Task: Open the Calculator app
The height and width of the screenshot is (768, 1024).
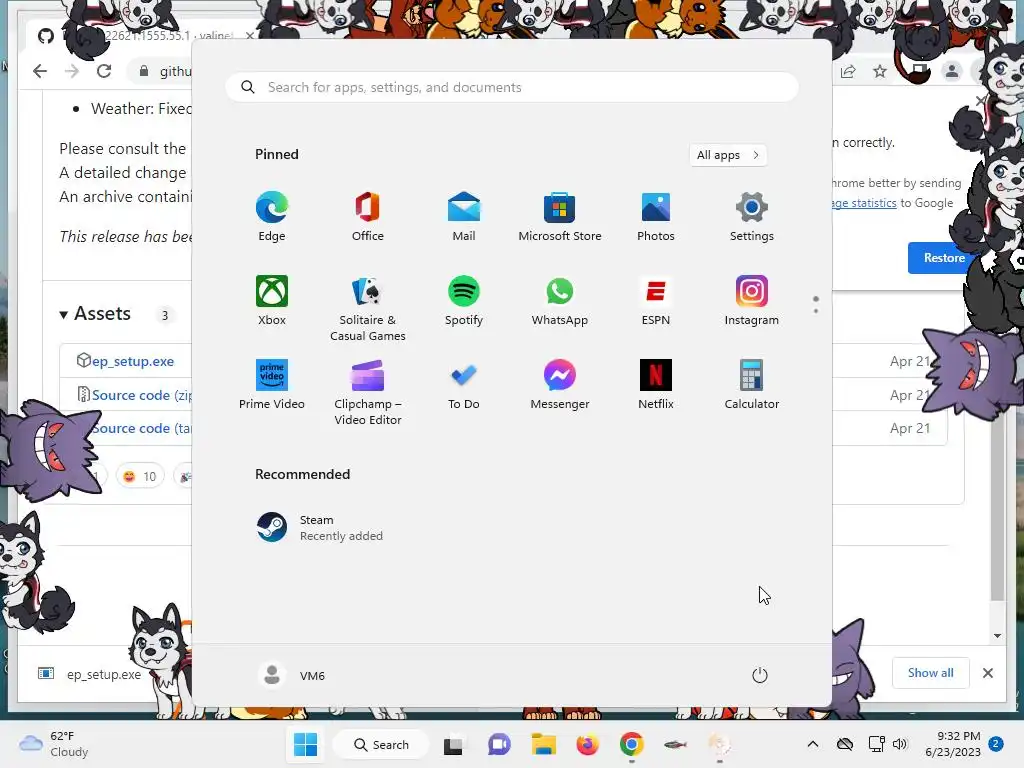Action: pos(752,385)
